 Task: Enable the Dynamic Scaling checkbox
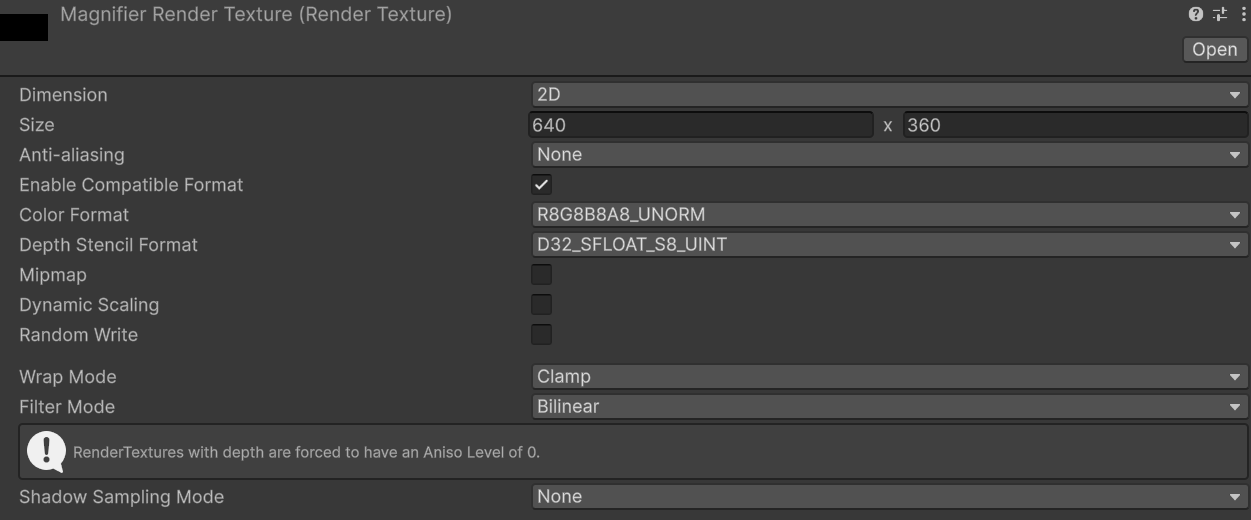[x=541, y=305]
